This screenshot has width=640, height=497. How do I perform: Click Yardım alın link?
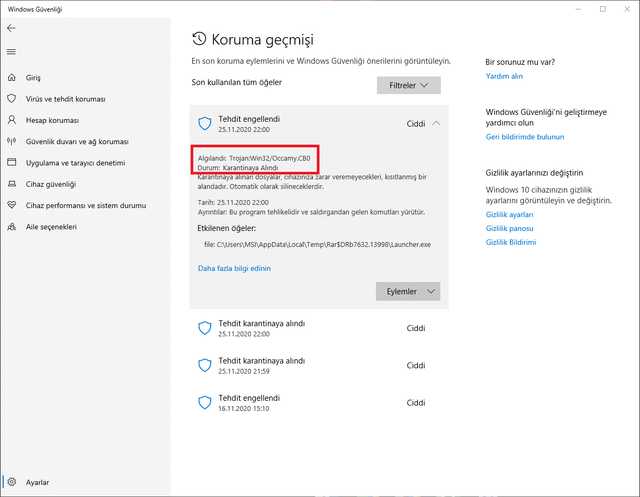pos(504,76)
